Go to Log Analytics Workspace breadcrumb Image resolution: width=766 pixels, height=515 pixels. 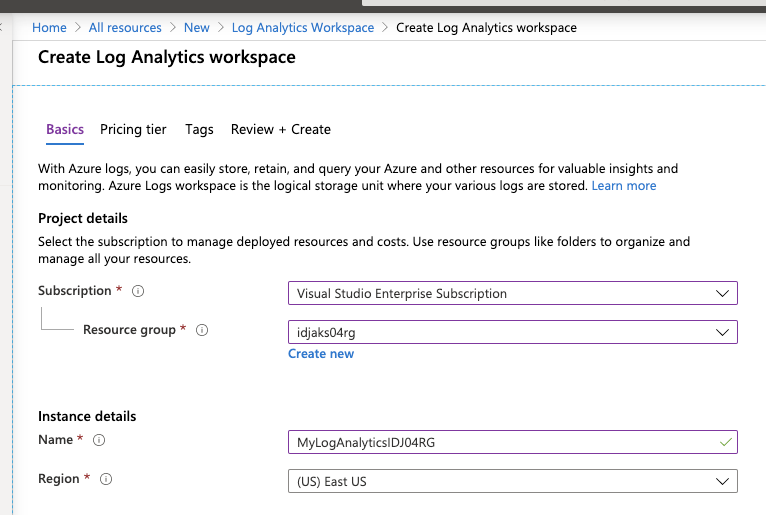pos(303,28)
